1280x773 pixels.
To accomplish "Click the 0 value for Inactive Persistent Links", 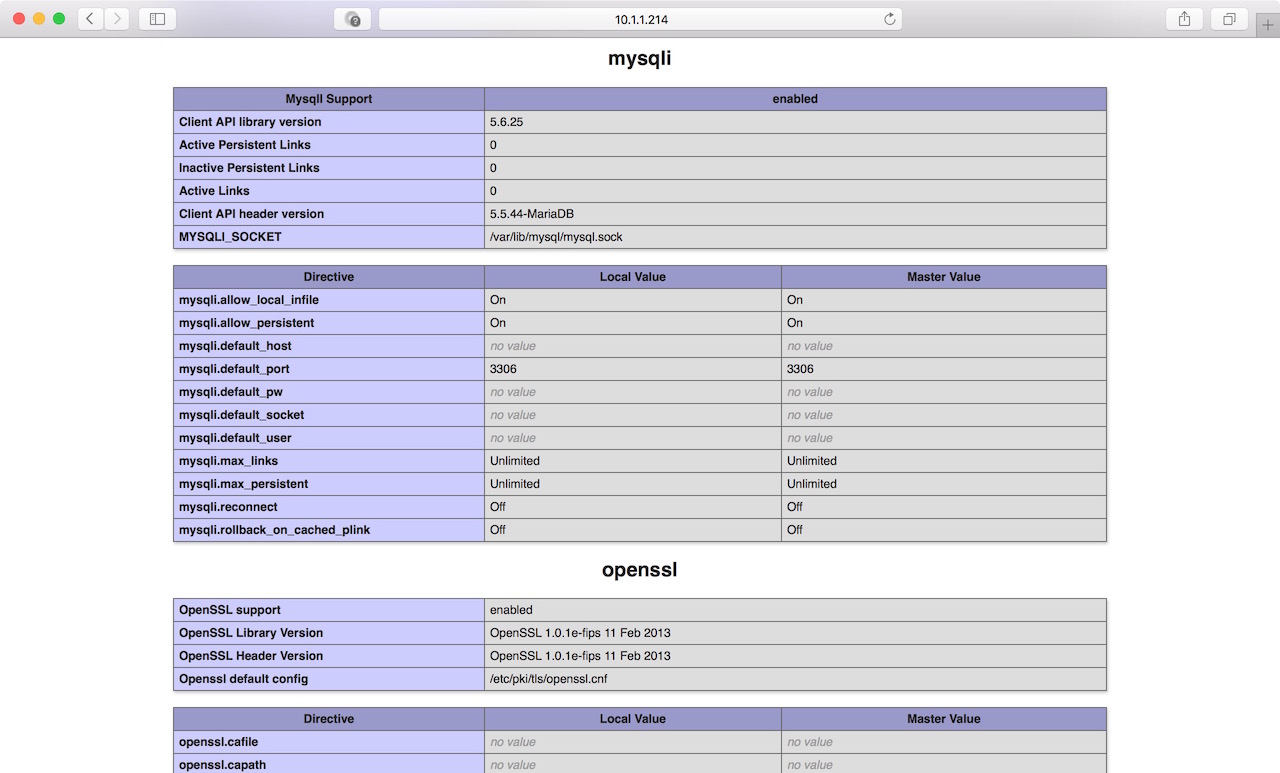I will pyautogui.click(x=493, y=168).
